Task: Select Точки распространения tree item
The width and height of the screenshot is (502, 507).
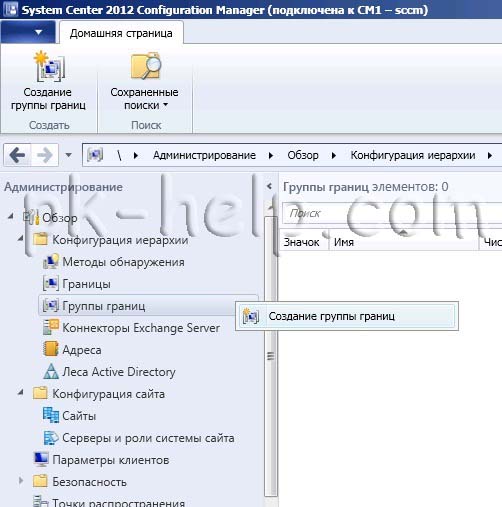Action: (x=118, y=502)
